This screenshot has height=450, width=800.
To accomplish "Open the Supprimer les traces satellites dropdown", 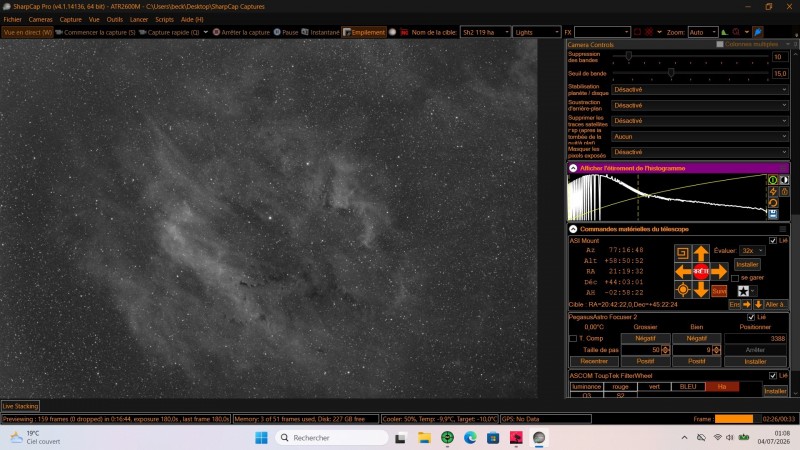I will pos(700,121).
